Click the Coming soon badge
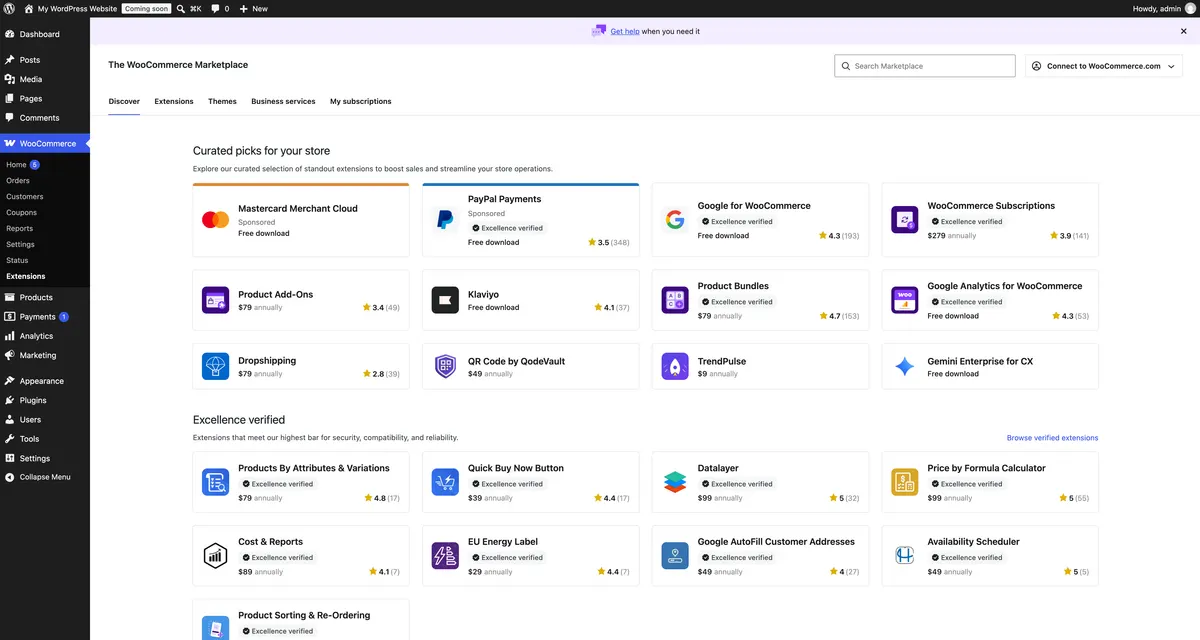Viewport: 1200px width, 640px height. click(x=145, y=8)
